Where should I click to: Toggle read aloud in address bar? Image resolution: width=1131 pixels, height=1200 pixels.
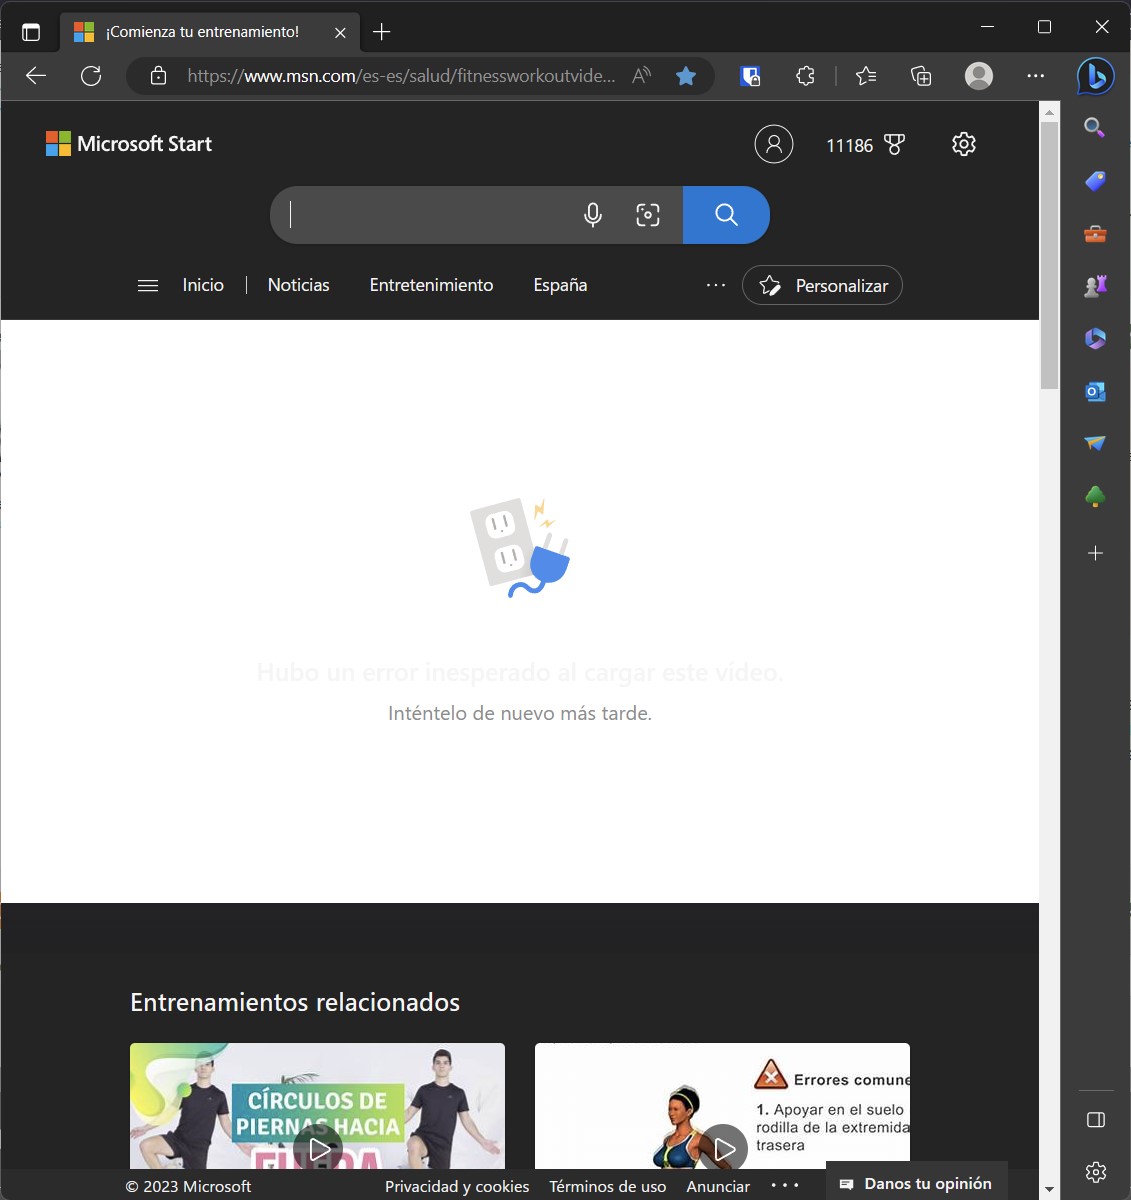[642, 76]
